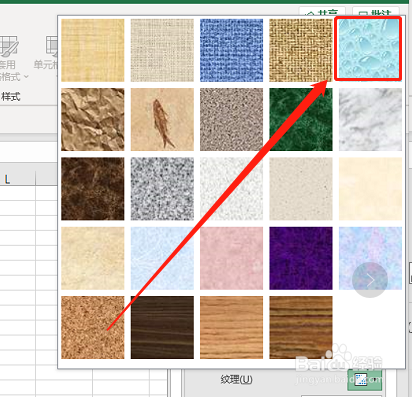Apply the Purple mesh texture
Viewport: 412px width, 397px height.
pyautogui.click(x=301, y=258)
